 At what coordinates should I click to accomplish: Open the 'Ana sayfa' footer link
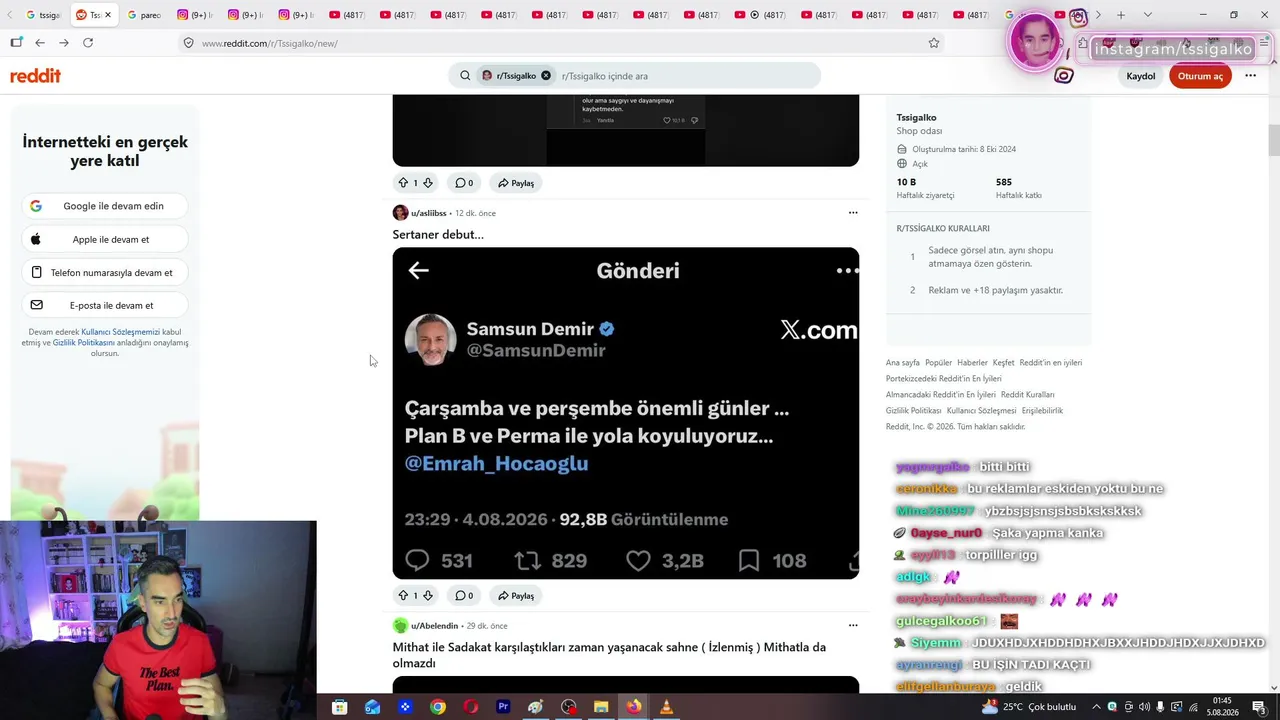point(903,363)
